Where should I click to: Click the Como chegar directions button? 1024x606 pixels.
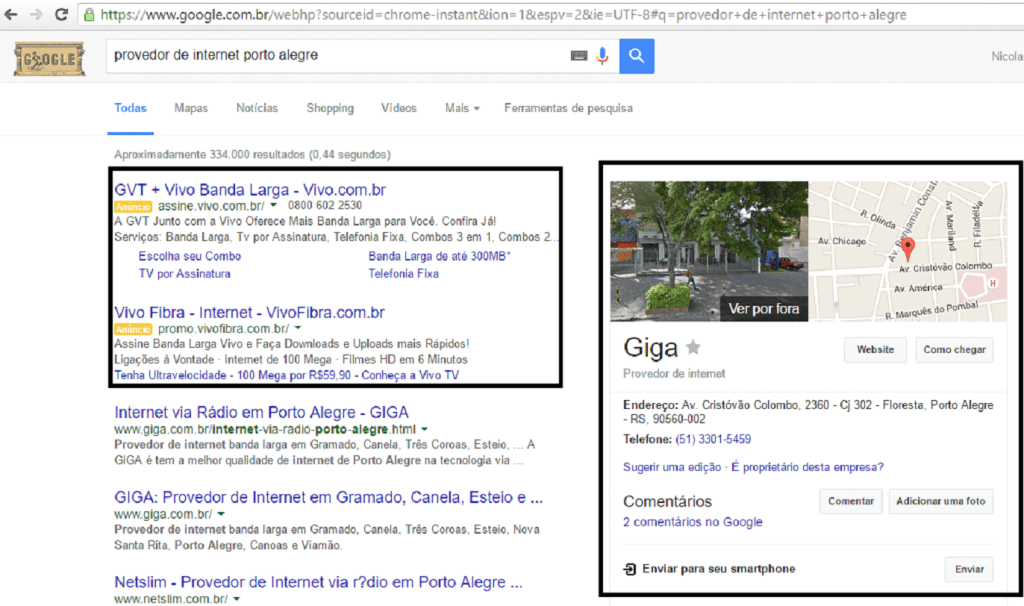coord(954,350)
